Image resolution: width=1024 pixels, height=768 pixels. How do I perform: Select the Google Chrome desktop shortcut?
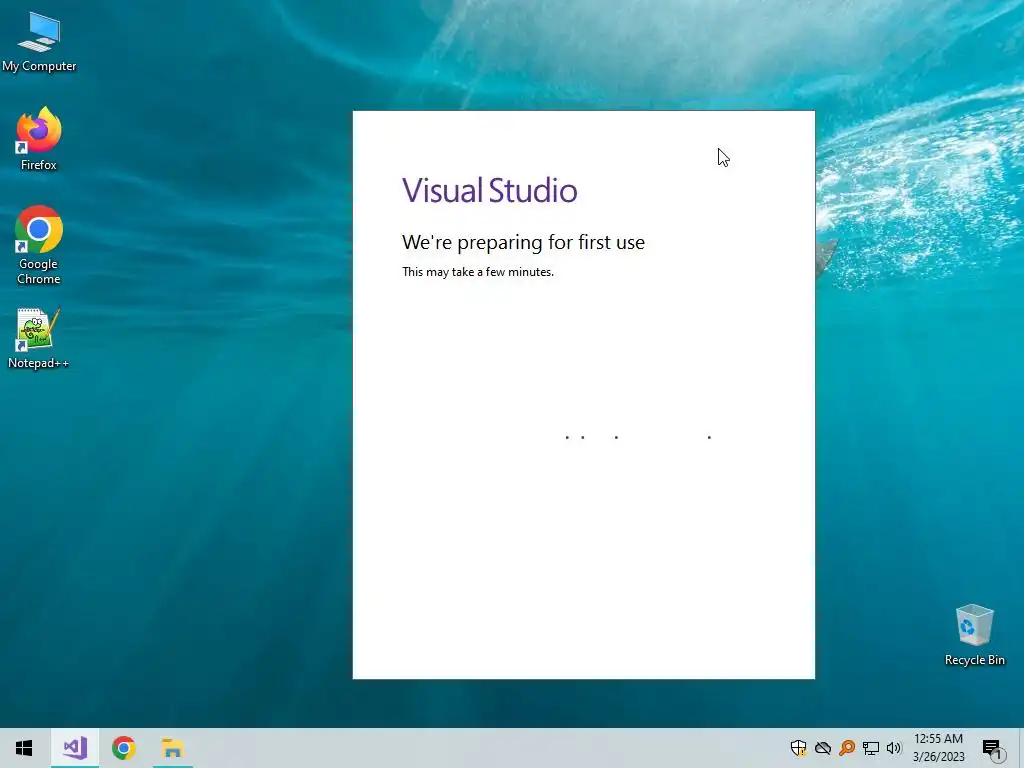39,246
